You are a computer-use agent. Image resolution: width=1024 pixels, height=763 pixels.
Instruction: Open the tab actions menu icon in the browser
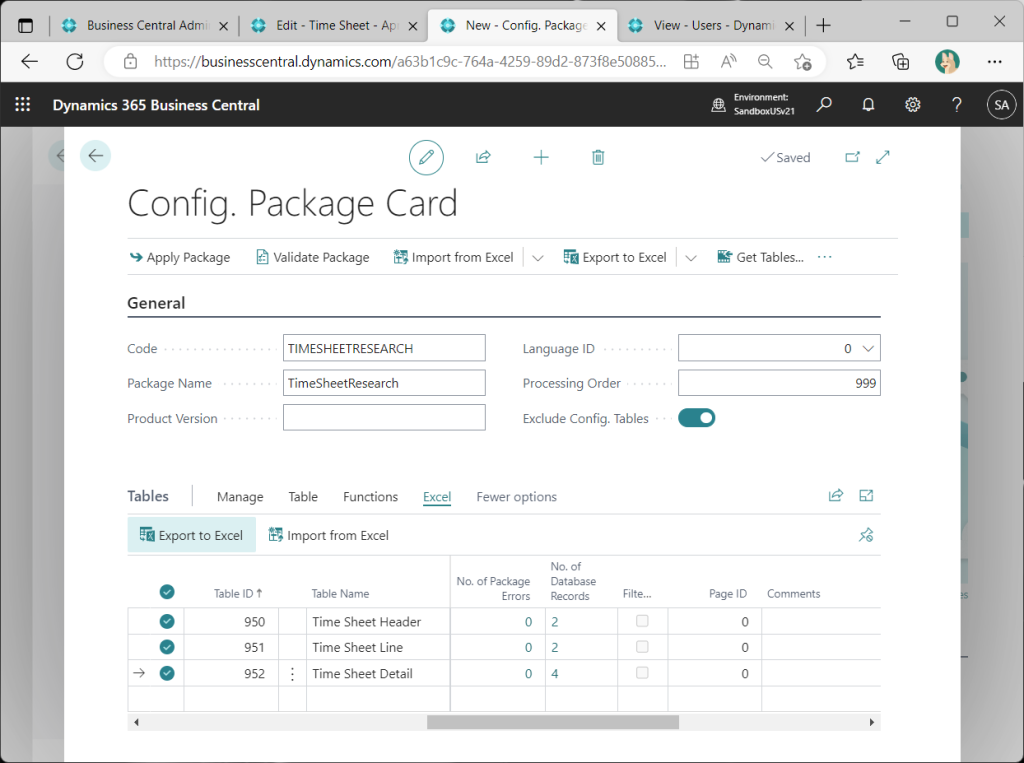[x=25, y=26]
